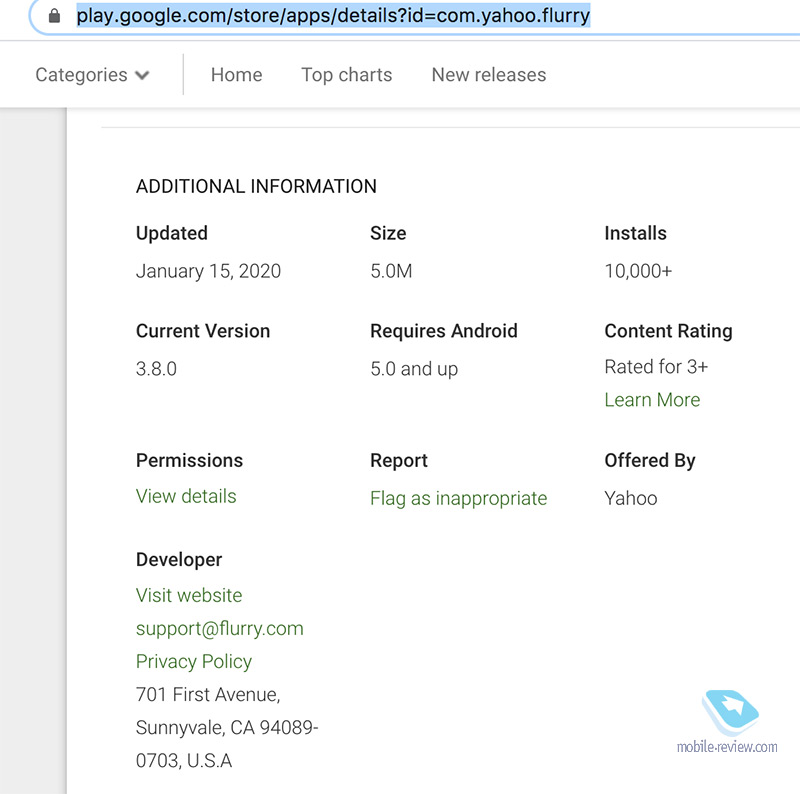Image resolution: width=800 pixels, height=794 pixels.
Task: Select the Content Rating label
Action: (668, 331)
